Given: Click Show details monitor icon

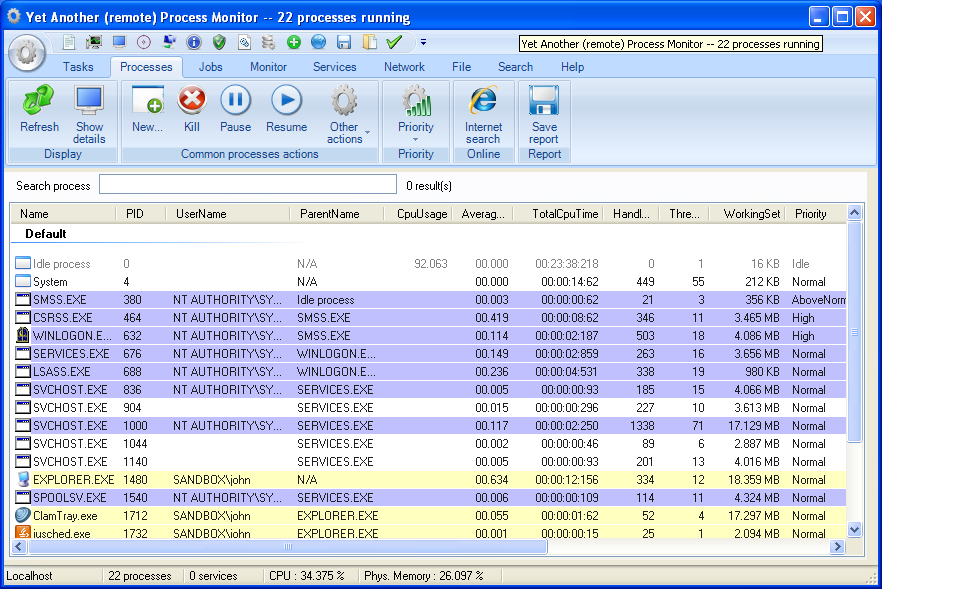Looking at the screenshot, I should click(x=89, y=112).
